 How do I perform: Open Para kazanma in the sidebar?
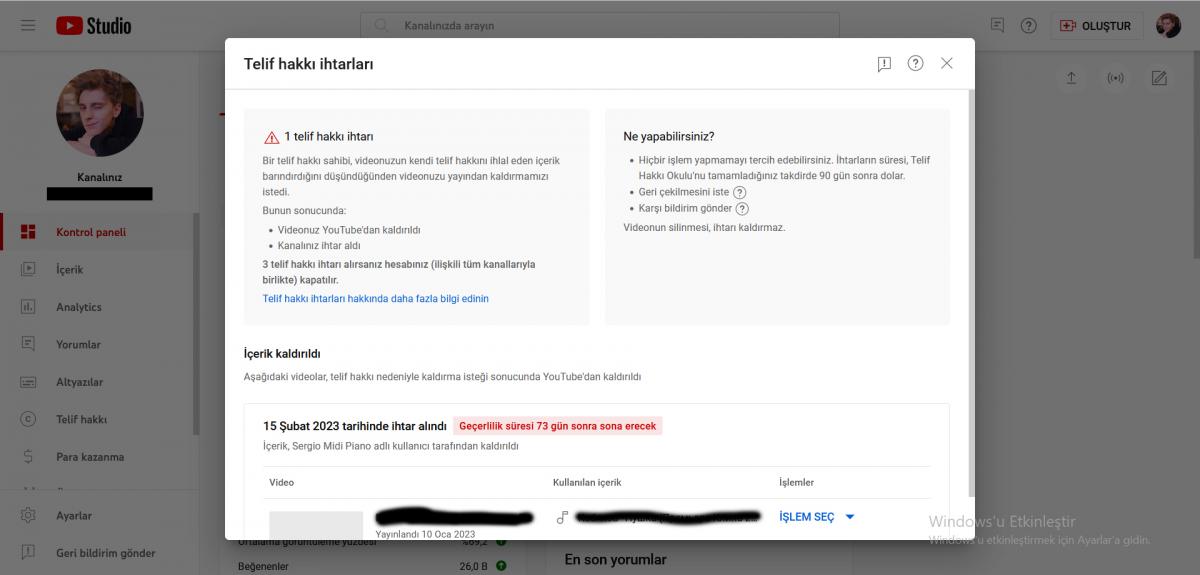pyautogui.click(x=97, y=457)
